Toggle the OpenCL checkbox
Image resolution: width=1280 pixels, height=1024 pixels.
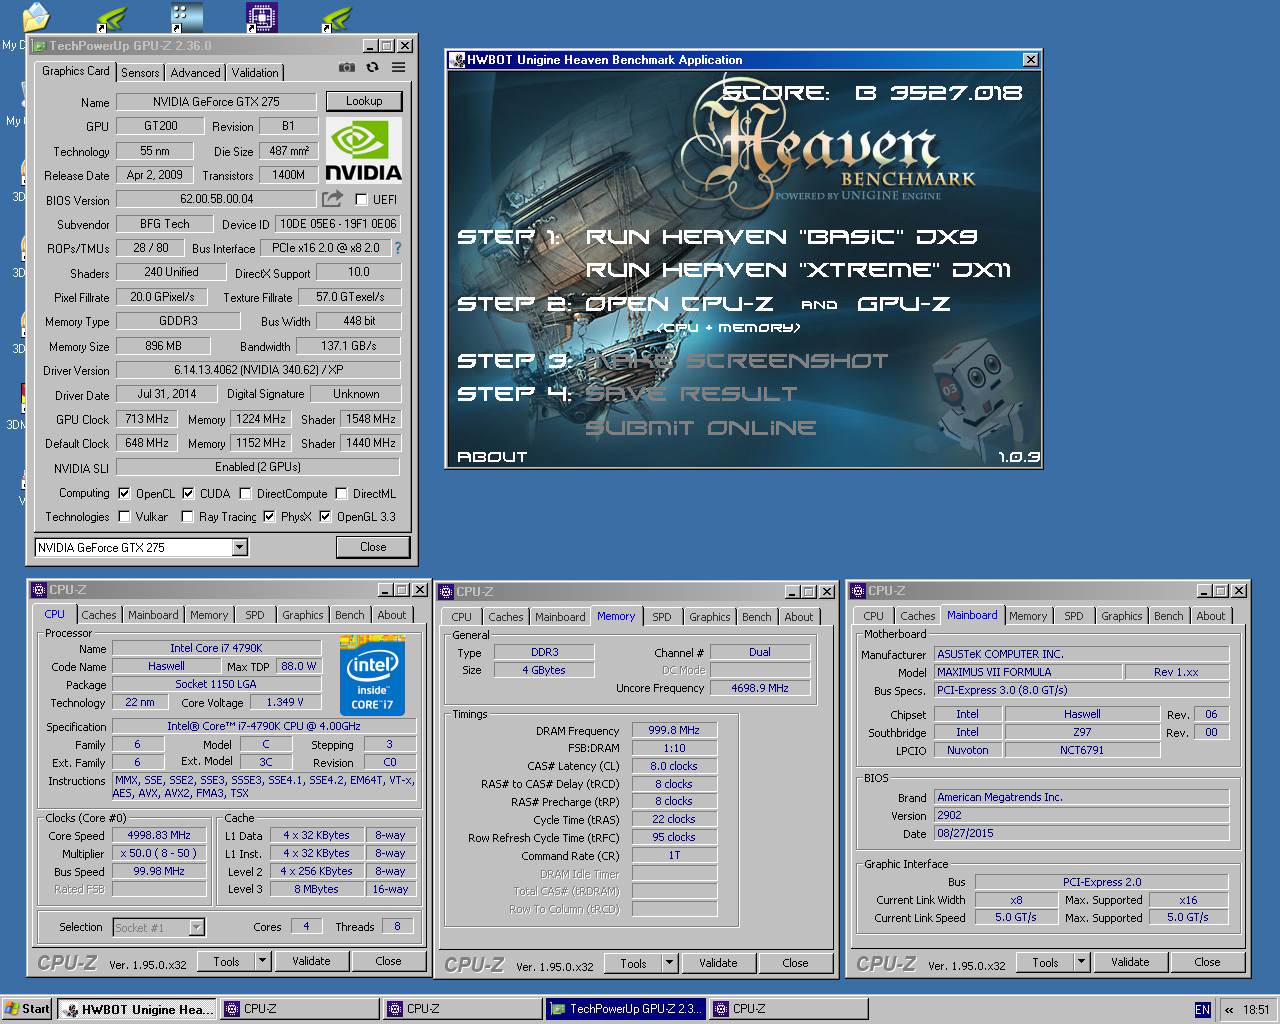click(x=124, y=493)
